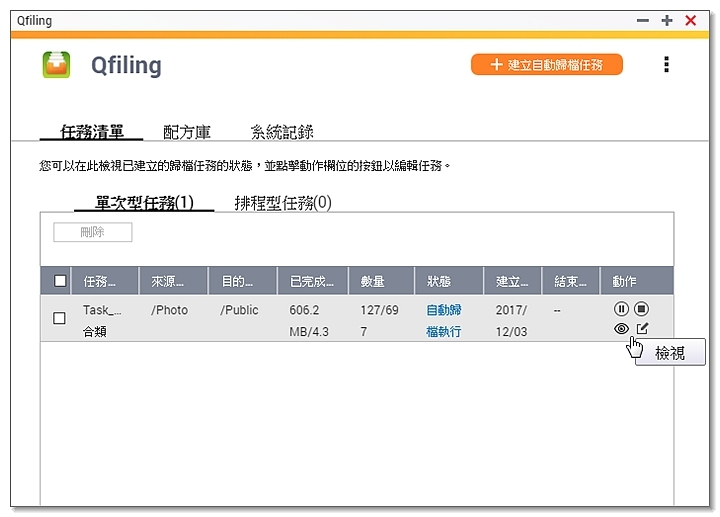
Task: Open the 系統記錄 system log tab
Action: click(282, 132)
